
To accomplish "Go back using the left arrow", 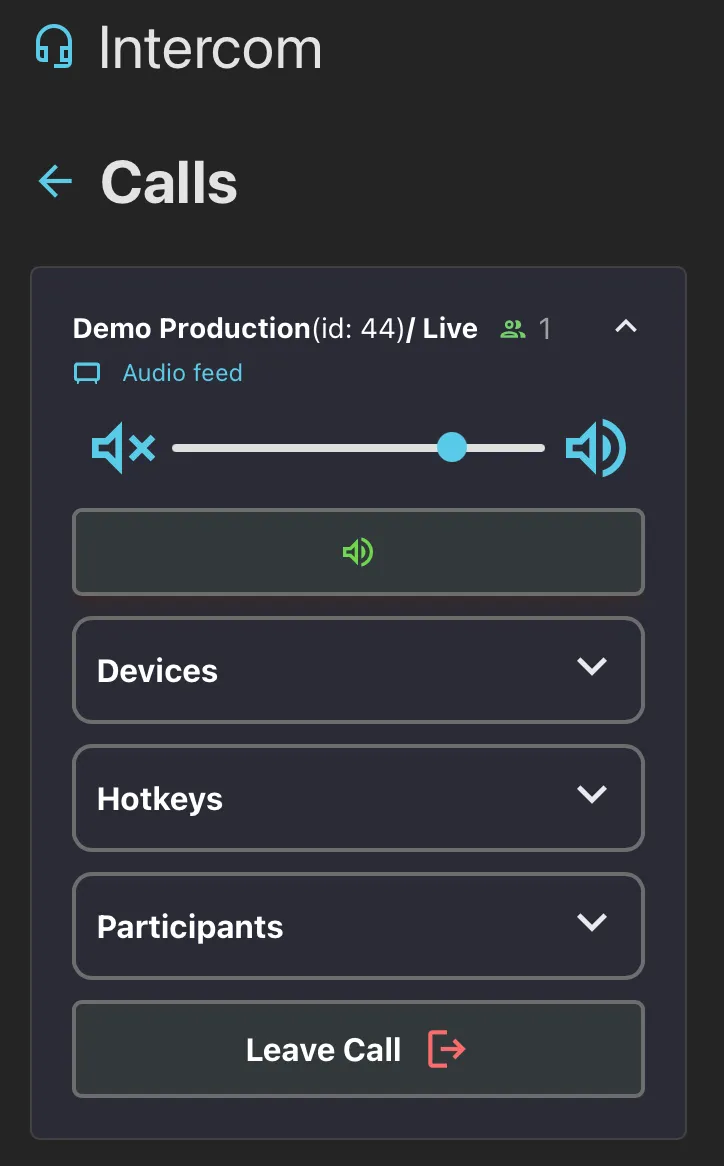I will coord(55,181).
